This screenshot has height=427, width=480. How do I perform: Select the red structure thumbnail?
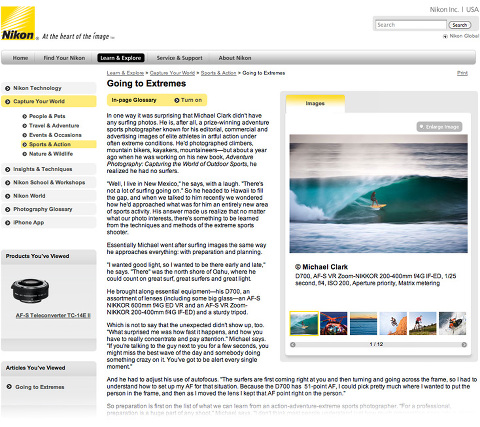pyautogui.click(x=334, y=323)
